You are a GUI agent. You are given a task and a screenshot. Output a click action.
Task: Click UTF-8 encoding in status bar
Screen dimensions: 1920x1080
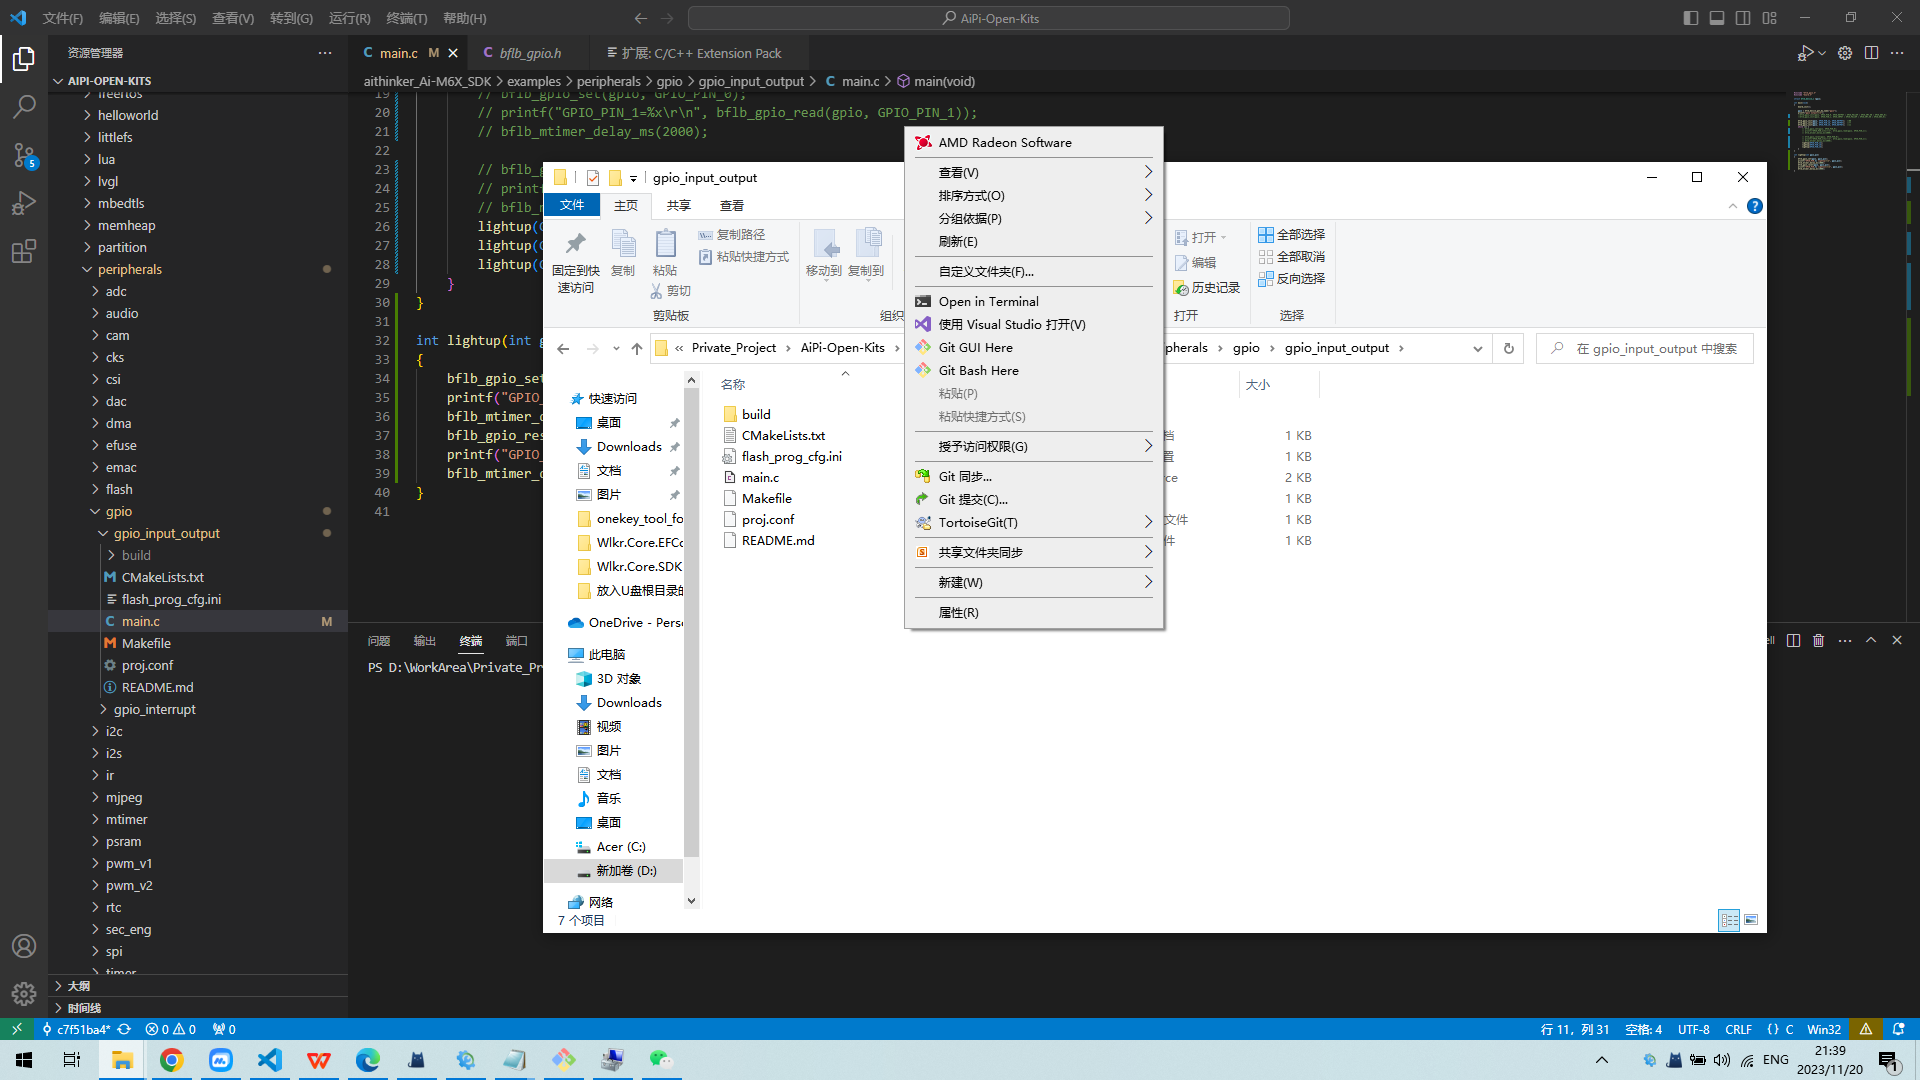(1694, 1029)
